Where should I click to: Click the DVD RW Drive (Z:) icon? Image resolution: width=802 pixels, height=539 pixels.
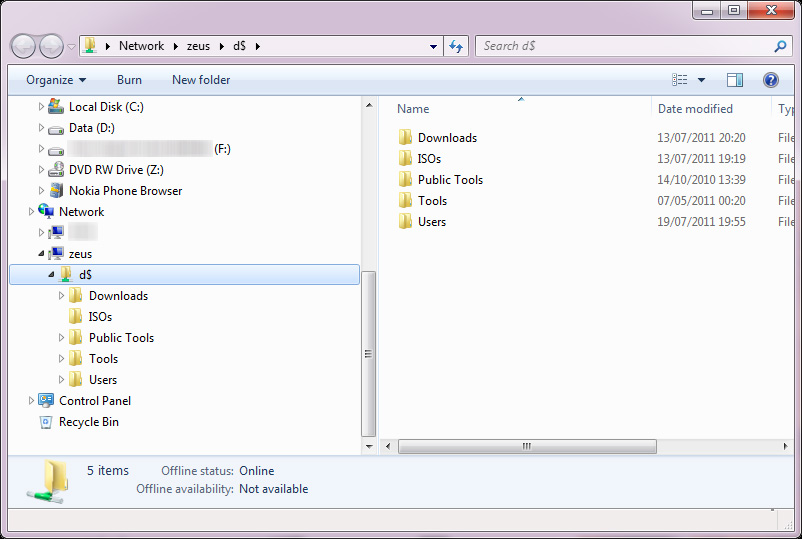pos(56,169)
